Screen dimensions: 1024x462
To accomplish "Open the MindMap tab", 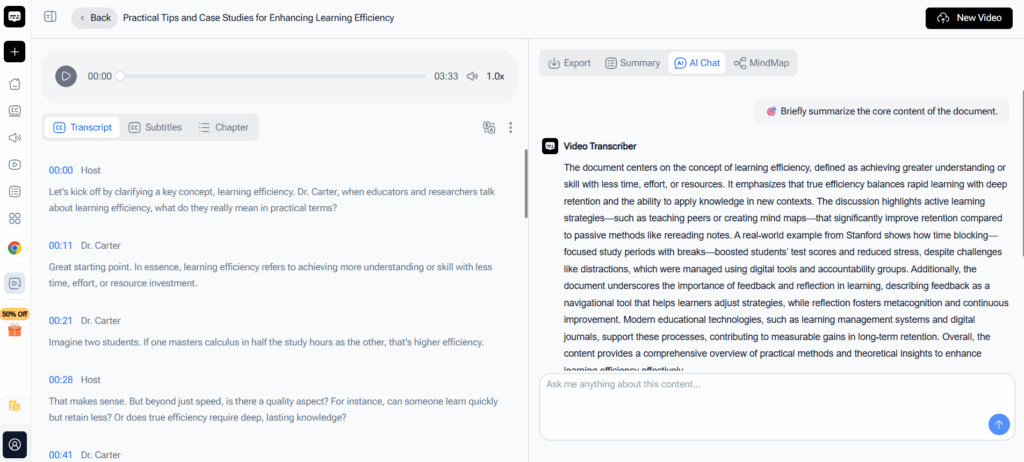I will tap(761, 63).
